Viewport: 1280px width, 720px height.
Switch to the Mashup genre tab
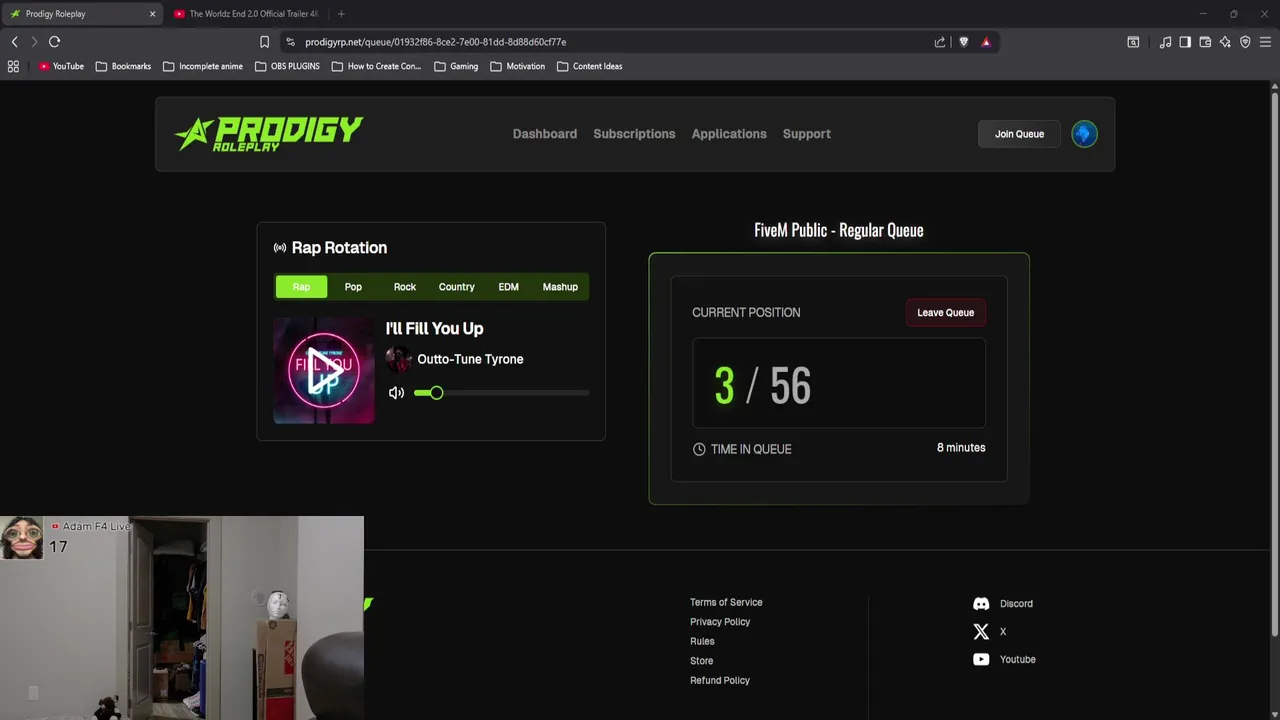click(560, 287)
